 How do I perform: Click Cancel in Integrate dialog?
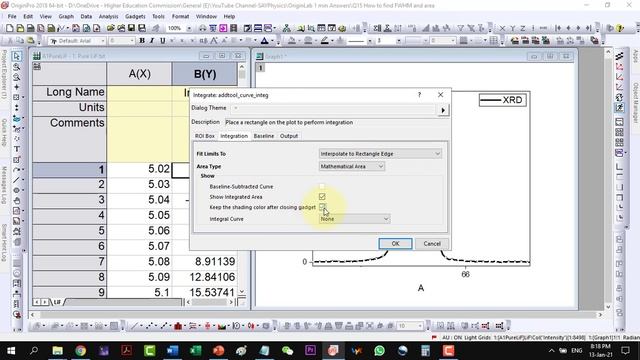point(432,244)
